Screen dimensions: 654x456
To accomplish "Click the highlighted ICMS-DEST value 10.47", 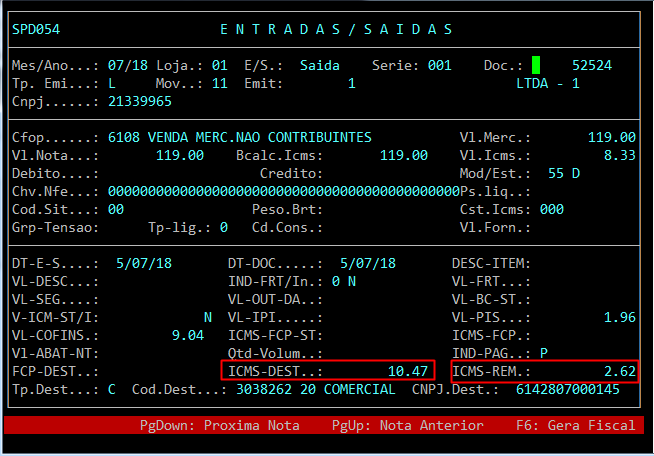I will [x=407, y=371].
